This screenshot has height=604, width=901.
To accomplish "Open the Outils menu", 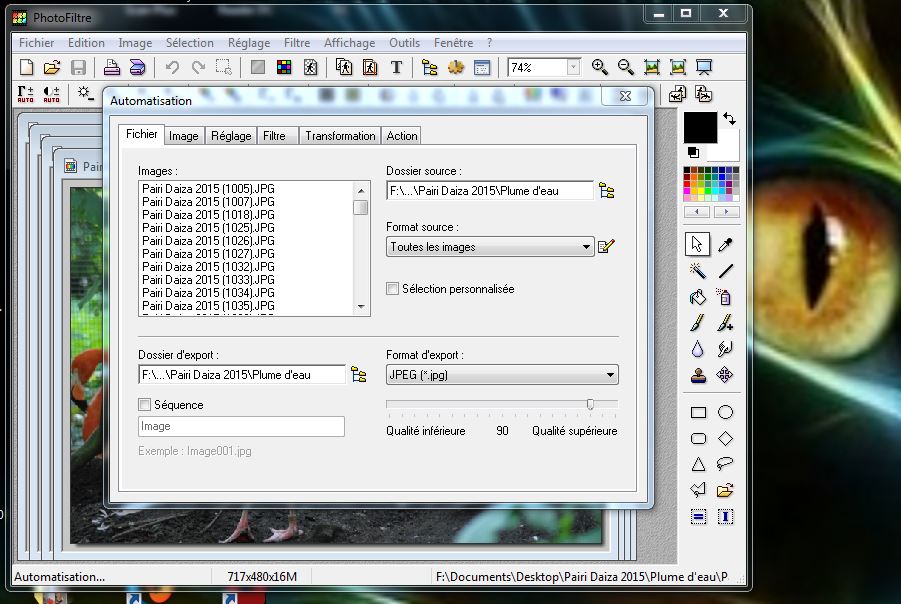I will (405, 43).
